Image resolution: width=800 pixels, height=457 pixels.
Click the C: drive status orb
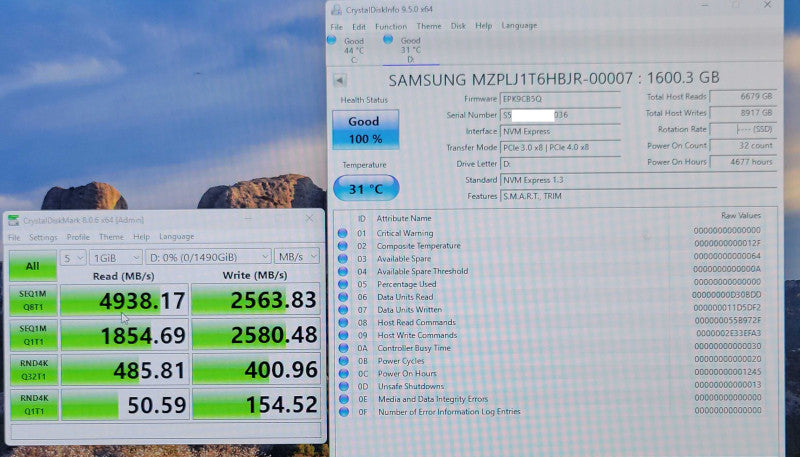pyautogui.click(x=332, y=40)
